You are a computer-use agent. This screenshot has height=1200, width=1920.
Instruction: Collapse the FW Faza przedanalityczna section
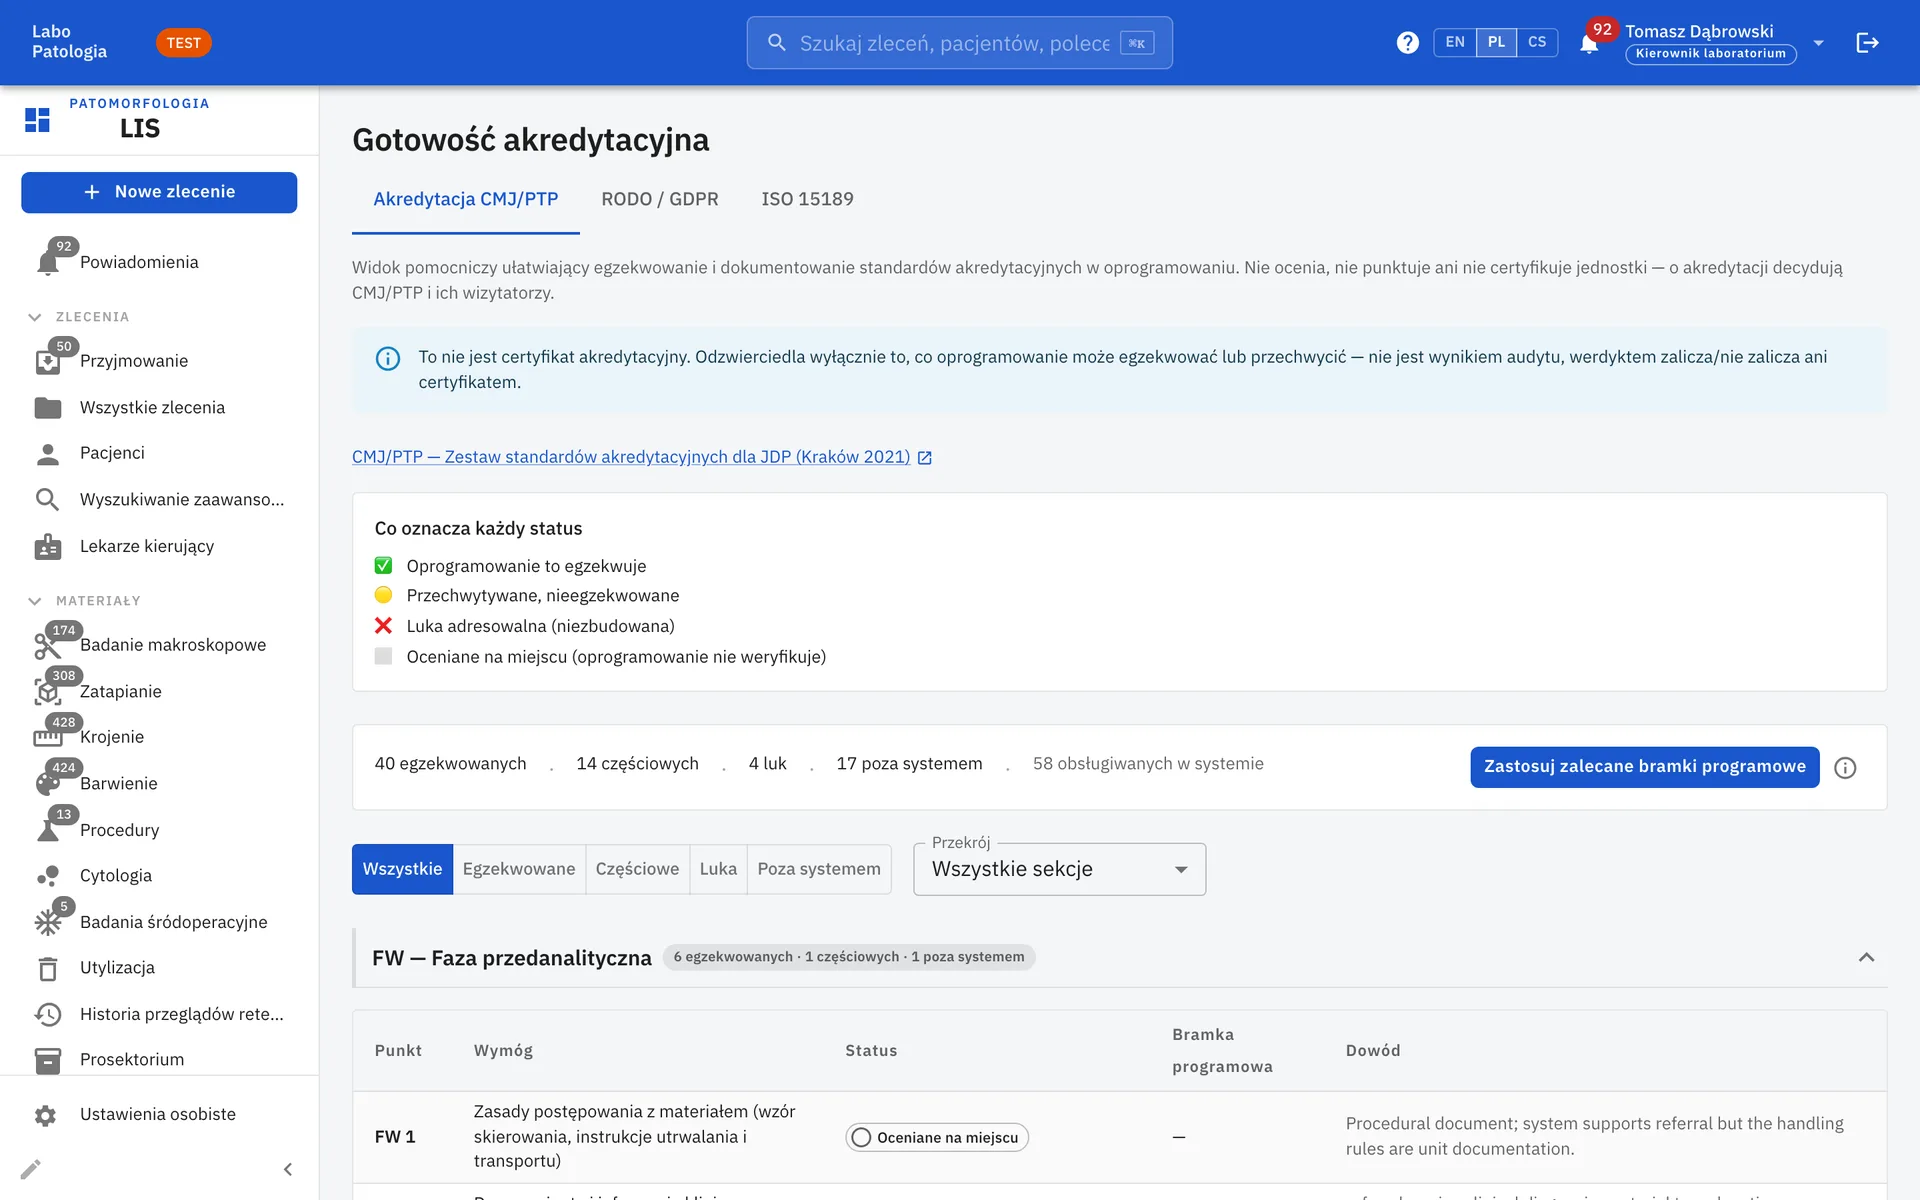[x=1866, y=957]
